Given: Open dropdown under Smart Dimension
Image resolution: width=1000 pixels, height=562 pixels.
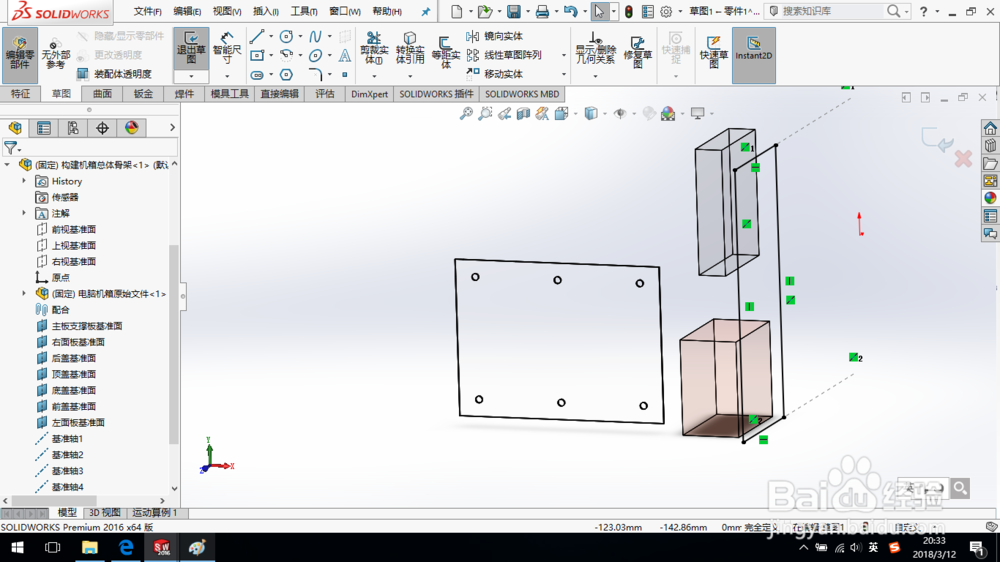Looking at the screenshot, I should [x=227, y=77].
